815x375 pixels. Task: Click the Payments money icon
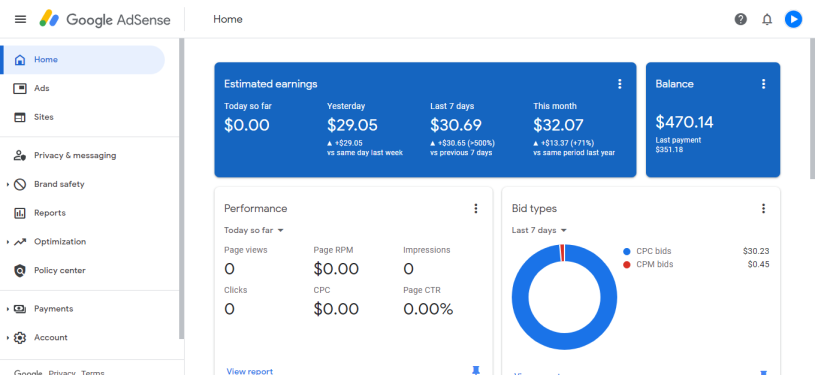[x=20, y=309]
